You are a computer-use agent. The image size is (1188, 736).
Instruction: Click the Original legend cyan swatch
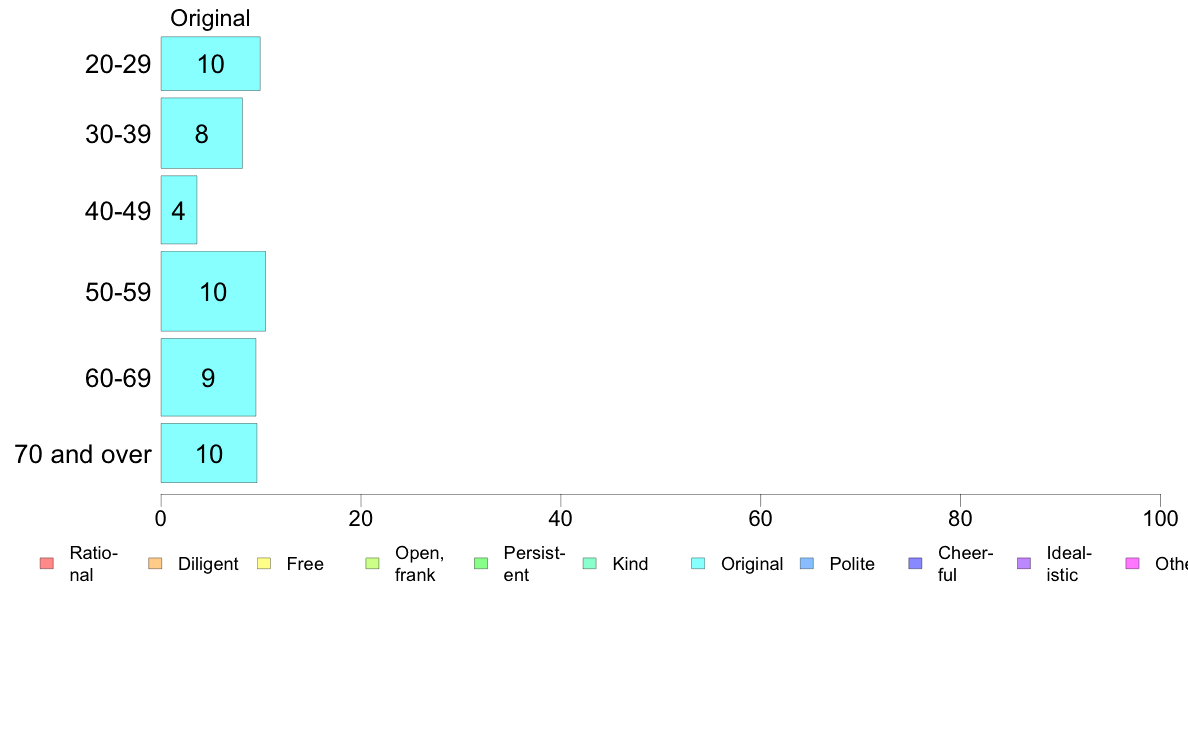point(698,563)
